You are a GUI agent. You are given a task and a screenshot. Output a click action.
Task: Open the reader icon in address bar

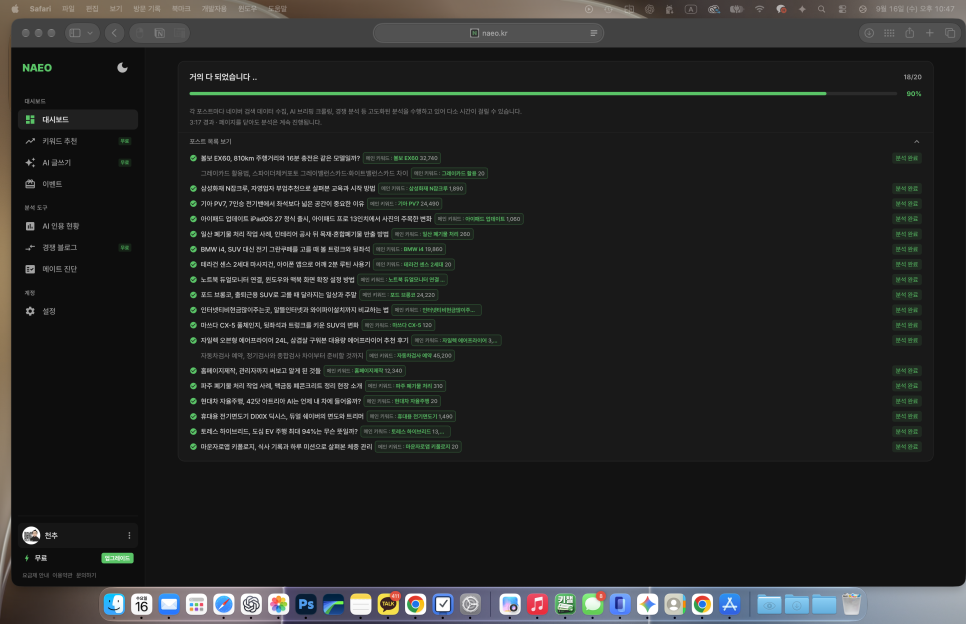point(593,33)
